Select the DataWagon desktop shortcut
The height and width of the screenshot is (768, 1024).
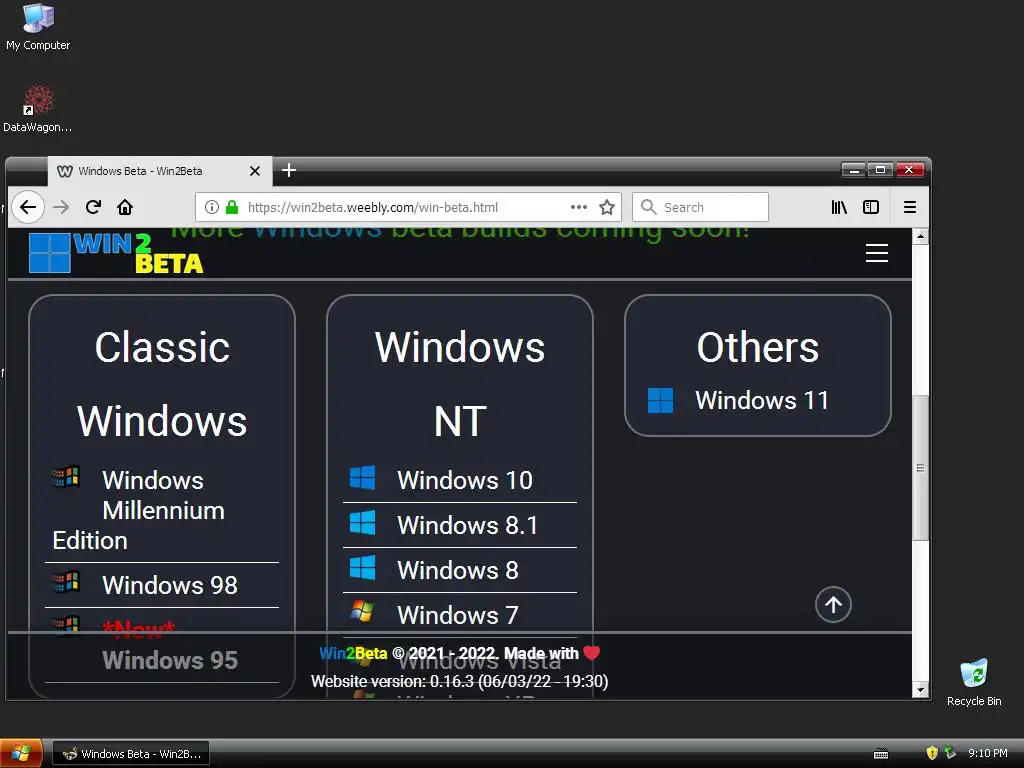coord(38,109)
